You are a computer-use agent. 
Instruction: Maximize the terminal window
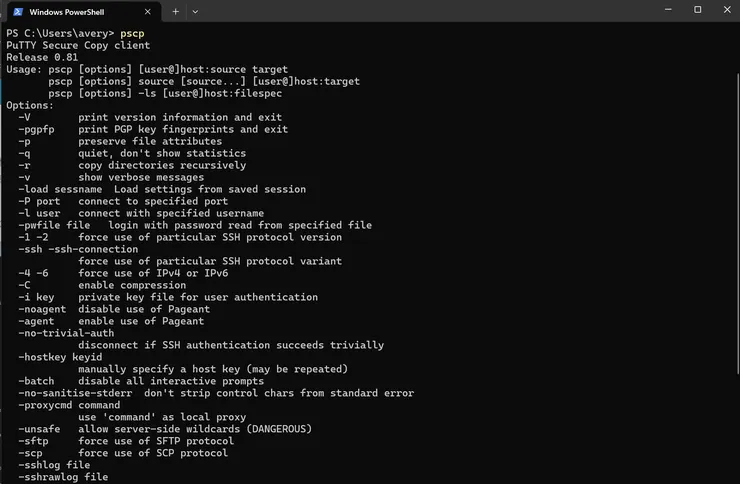697,10
